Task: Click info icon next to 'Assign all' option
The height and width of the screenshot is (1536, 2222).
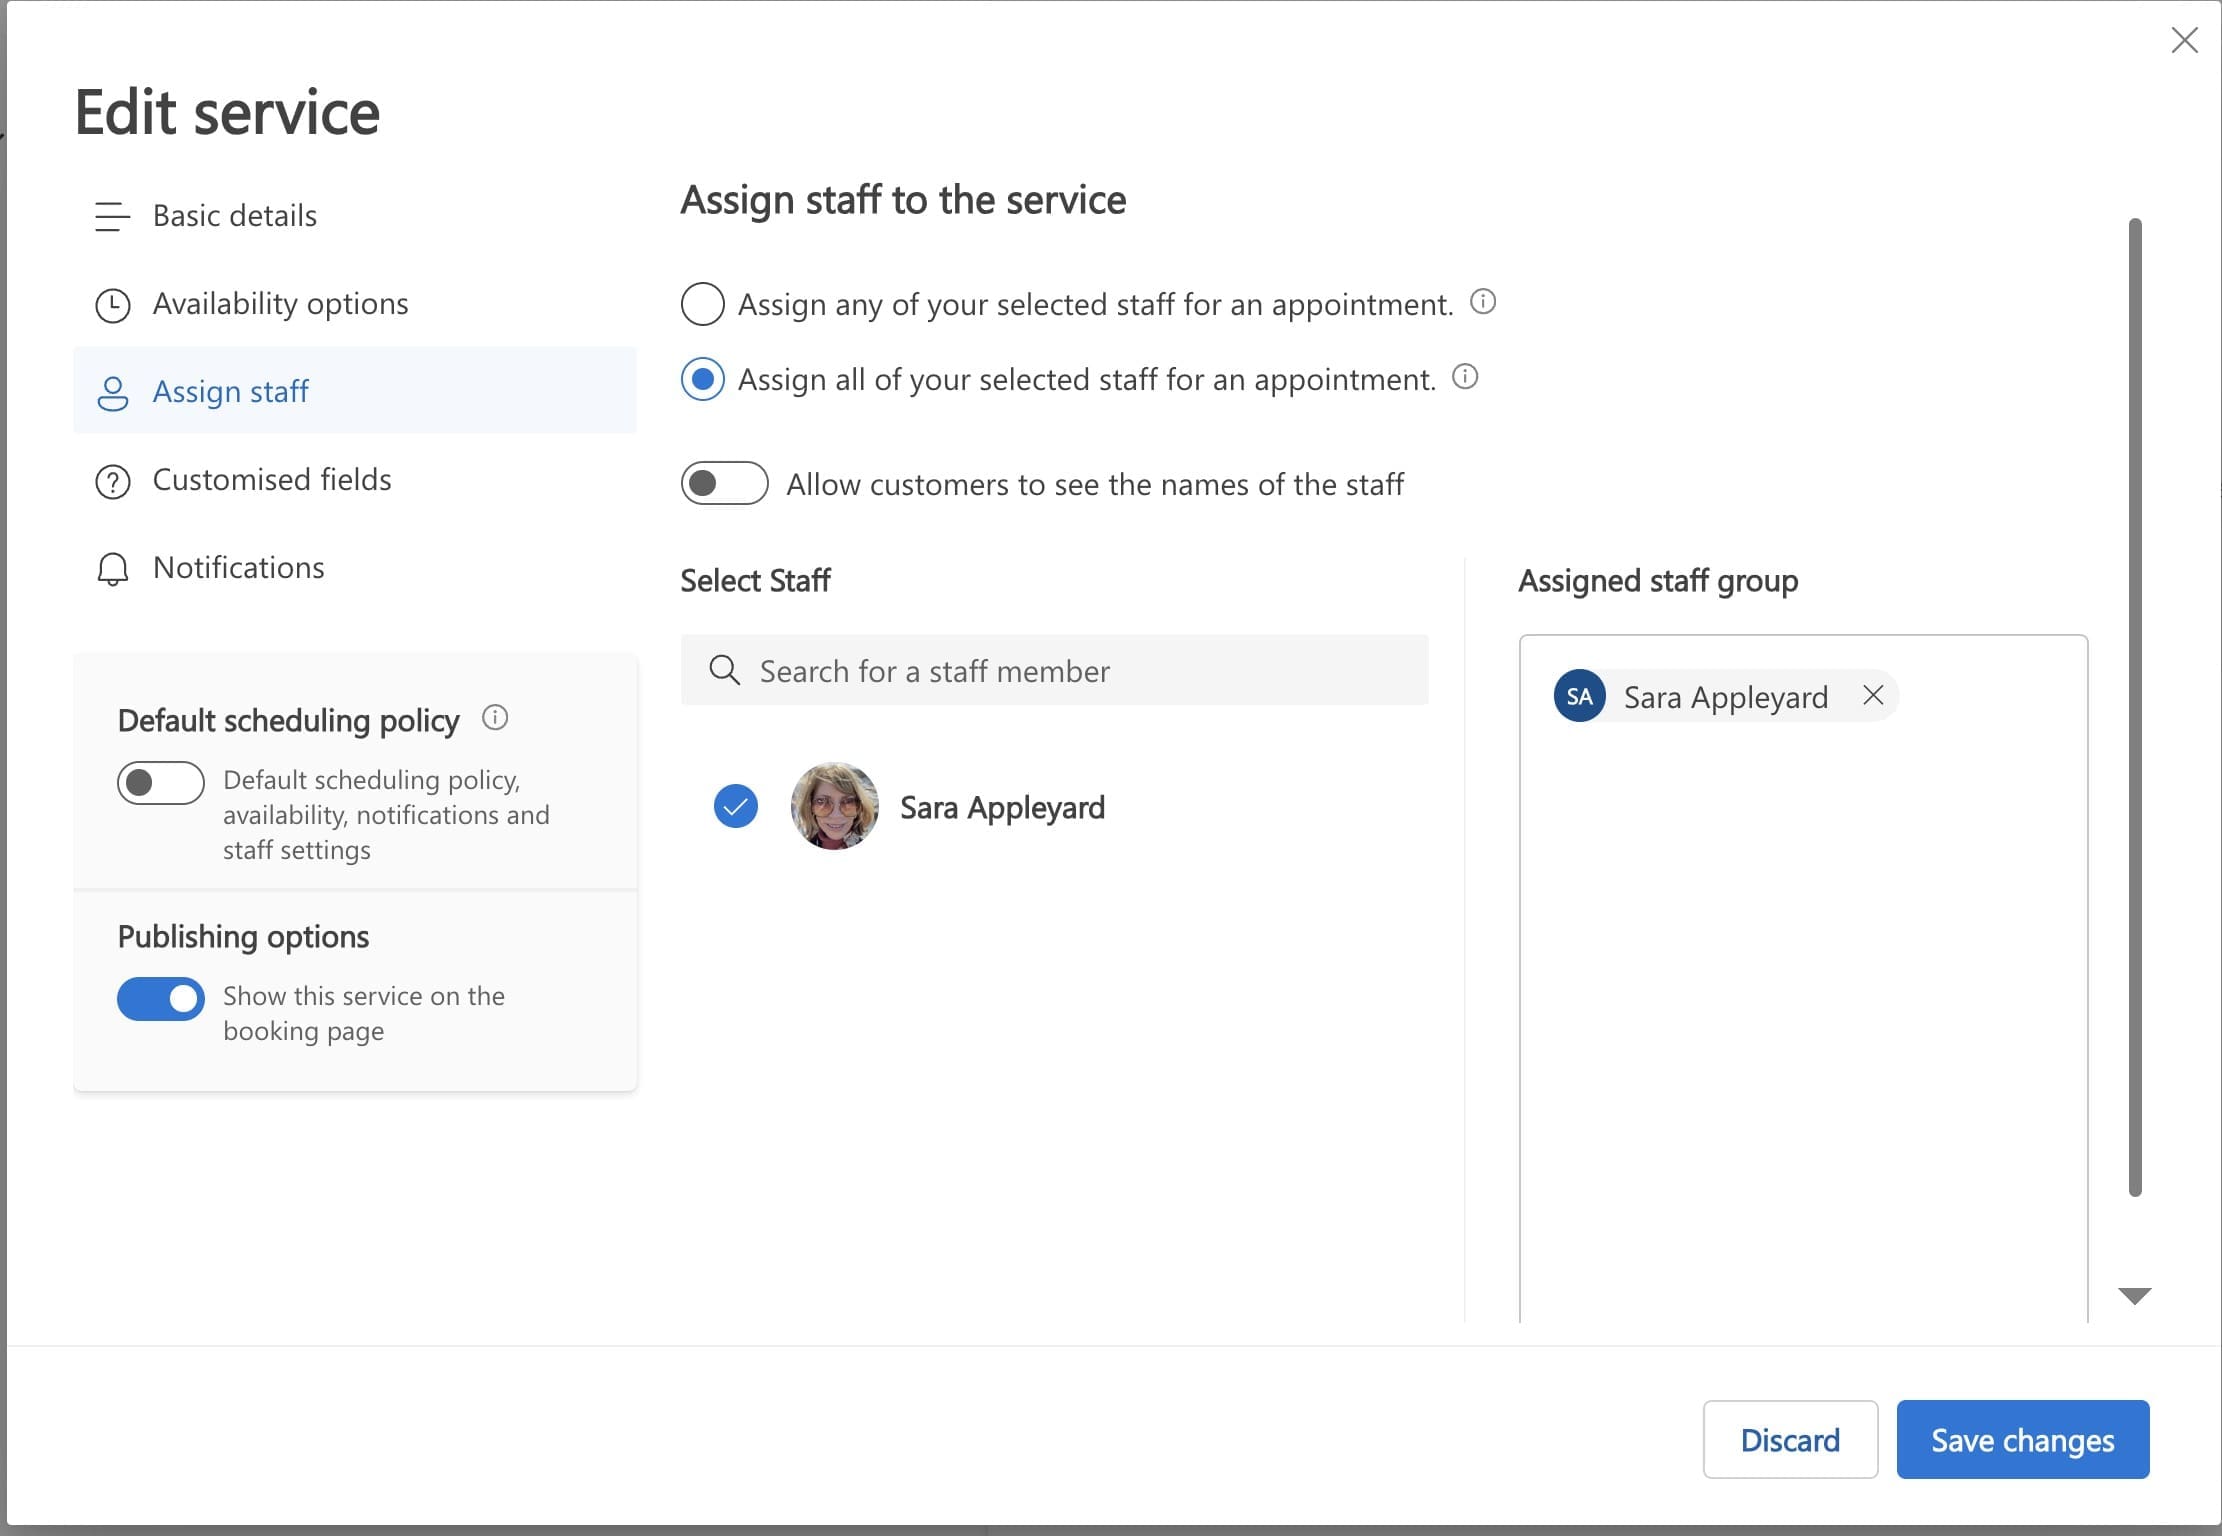Action: click(x=1465, y=377)
